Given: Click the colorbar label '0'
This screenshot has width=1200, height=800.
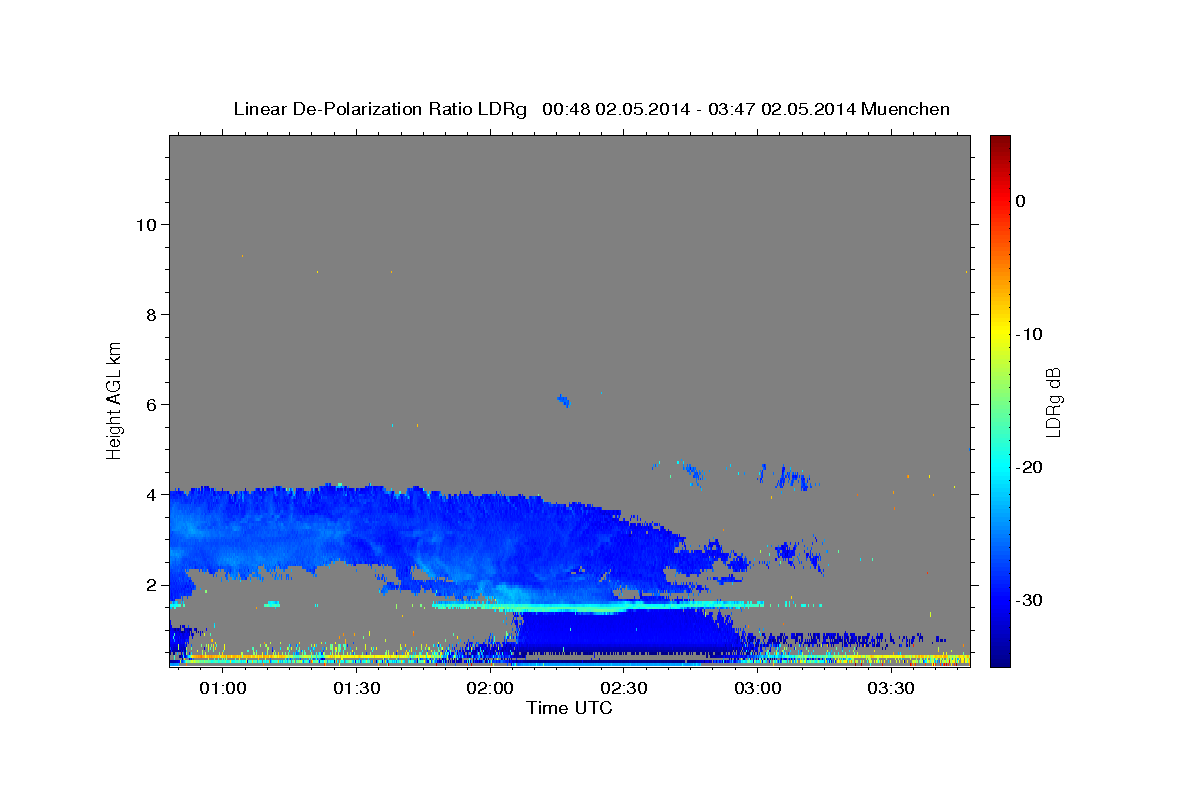Looking at the screenshot, I should point(1020,201).
